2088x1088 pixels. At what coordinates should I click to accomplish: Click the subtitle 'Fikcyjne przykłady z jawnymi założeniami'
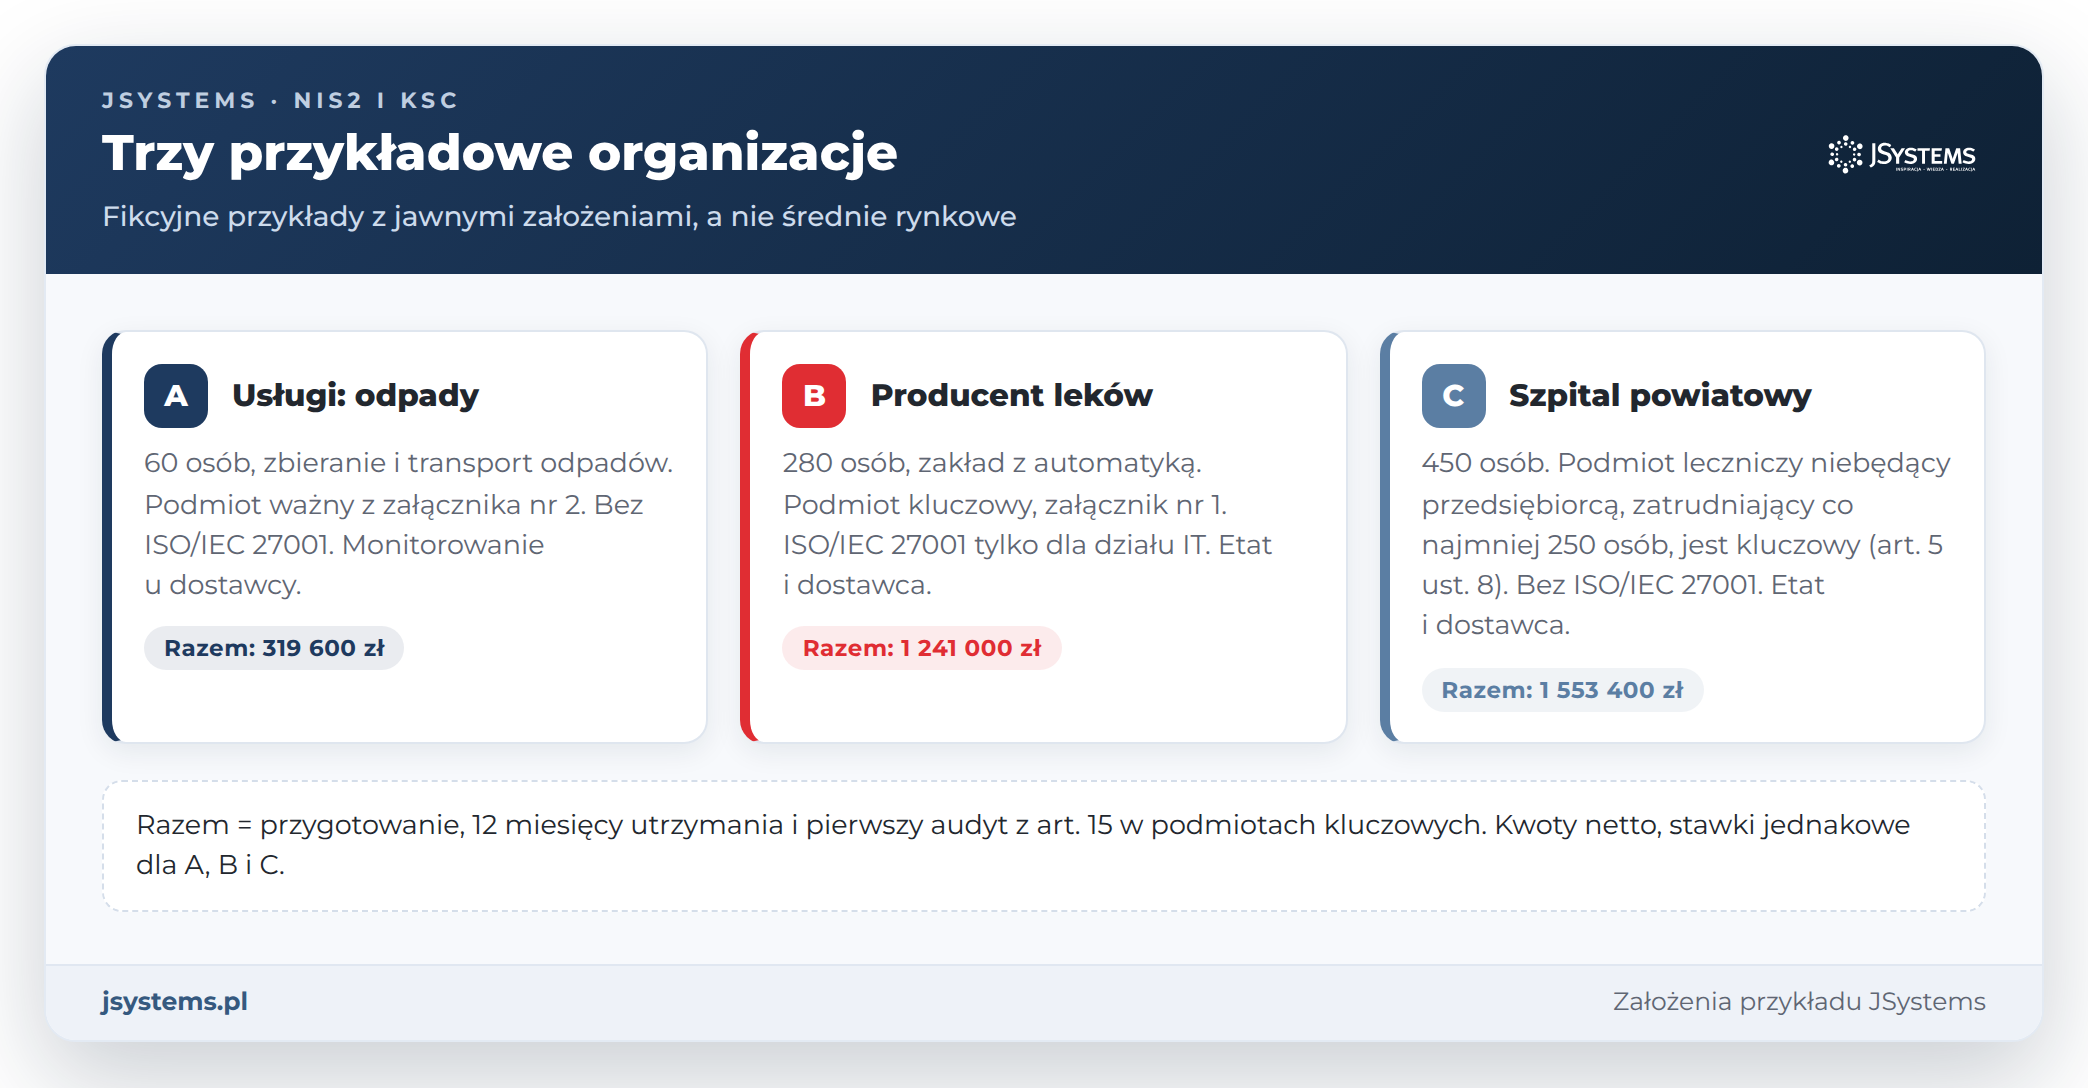click(559, 216)
